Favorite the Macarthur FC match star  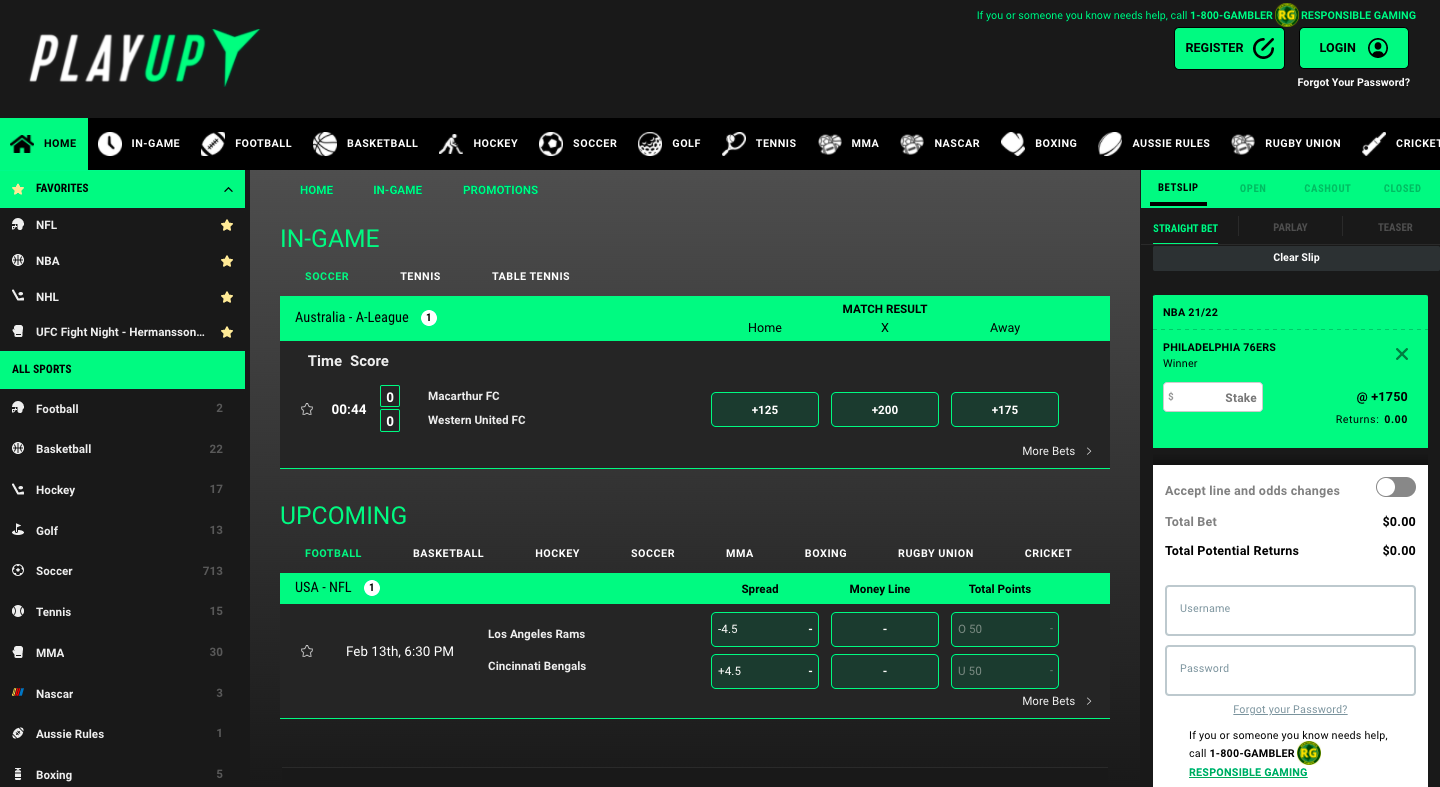(307, 409)
